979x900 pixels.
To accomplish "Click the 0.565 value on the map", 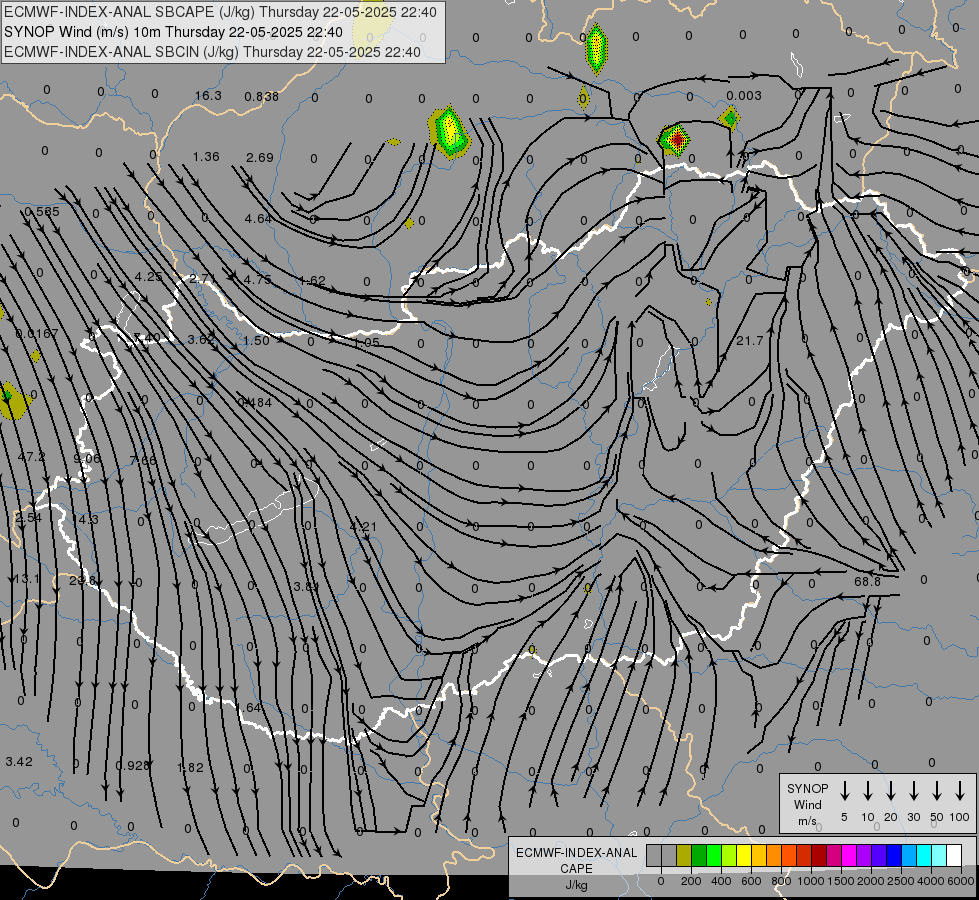I will click(x=42, y=212).
